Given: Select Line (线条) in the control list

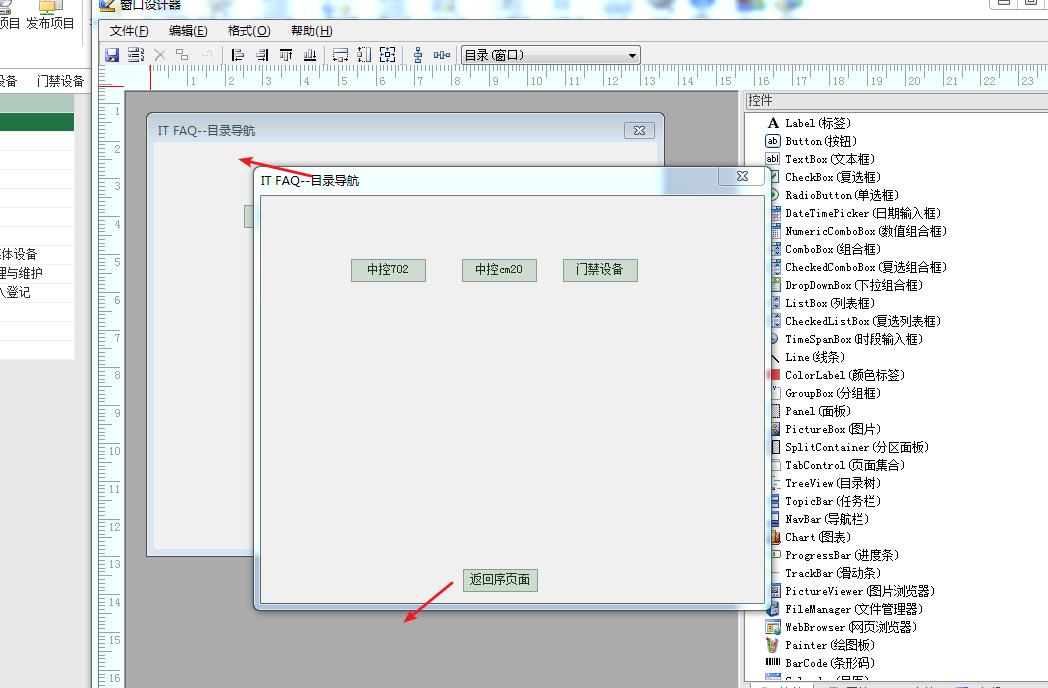Looking at the screenshot, I should click(x=814, y=358).
